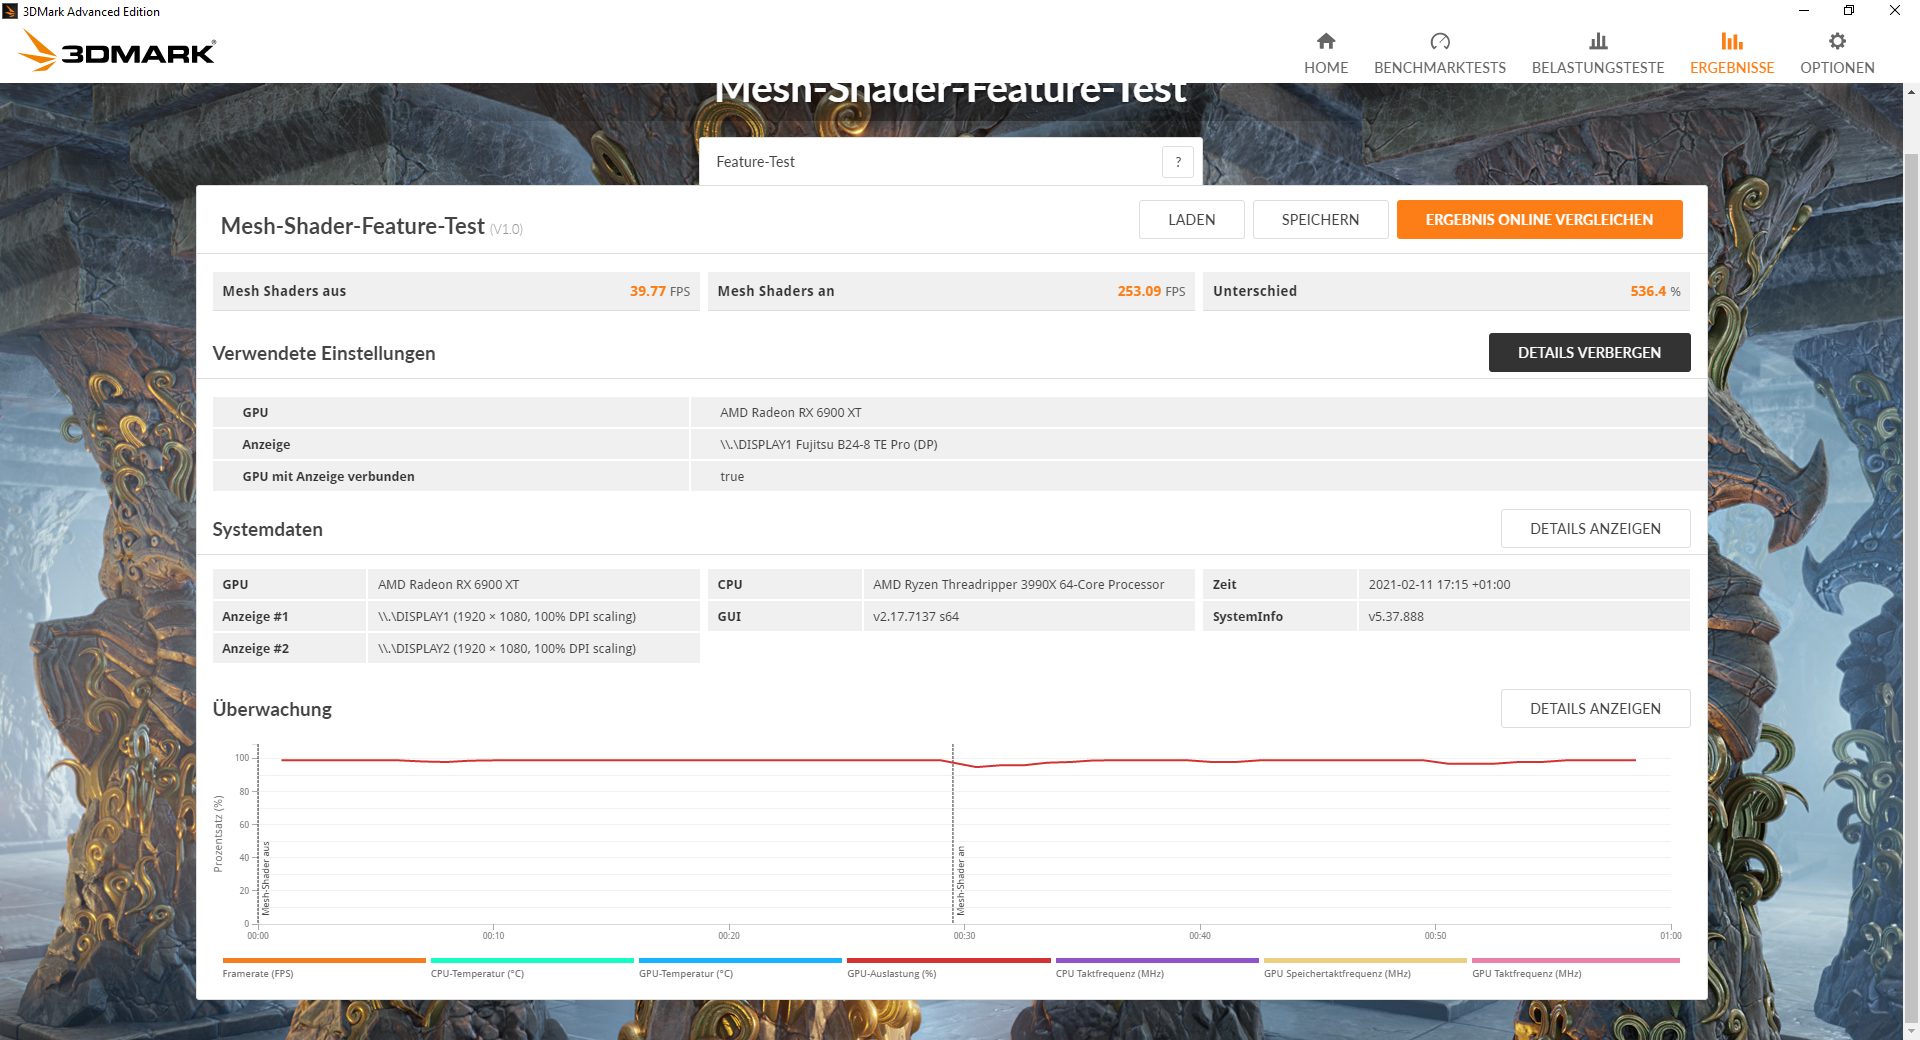Toggle CPU Taktfrequenz legend swatch
This screenshot has height=1040, width=1920.
pyautogui.click(x=1157, y=961)
